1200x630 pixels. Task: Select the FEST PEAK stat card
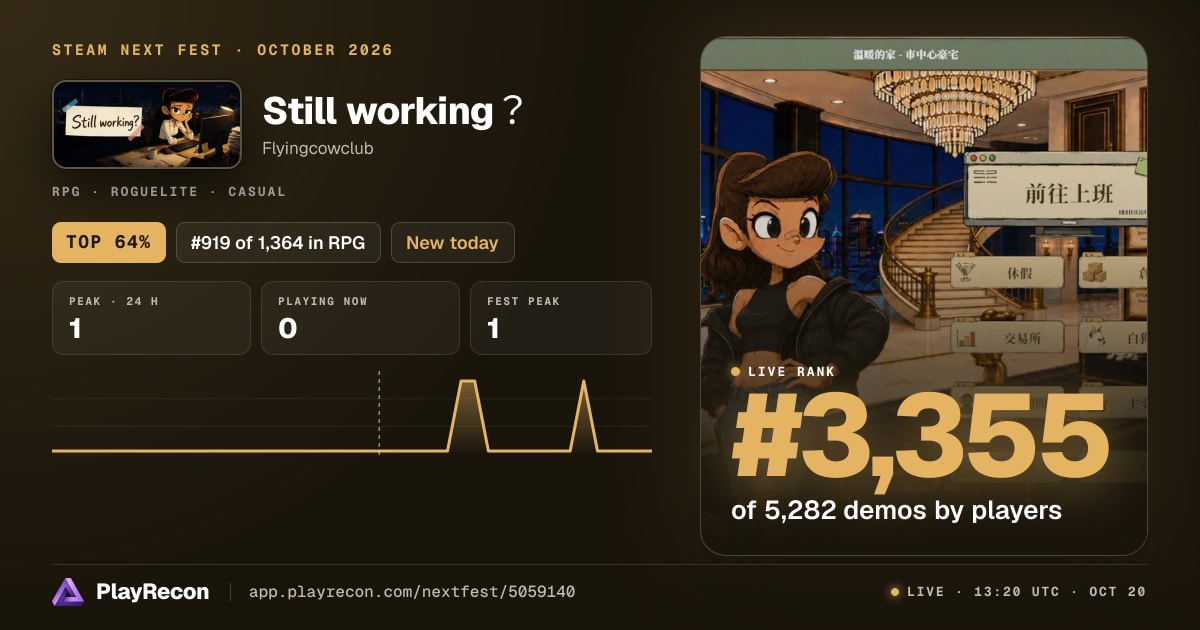click(561, 318)
